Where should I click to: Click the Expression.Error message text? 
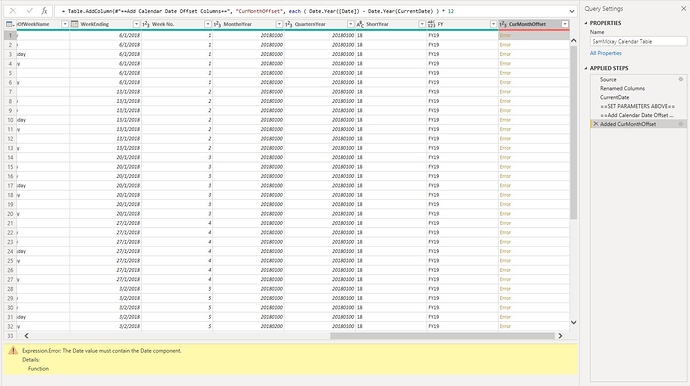click(x=102, y=351)
